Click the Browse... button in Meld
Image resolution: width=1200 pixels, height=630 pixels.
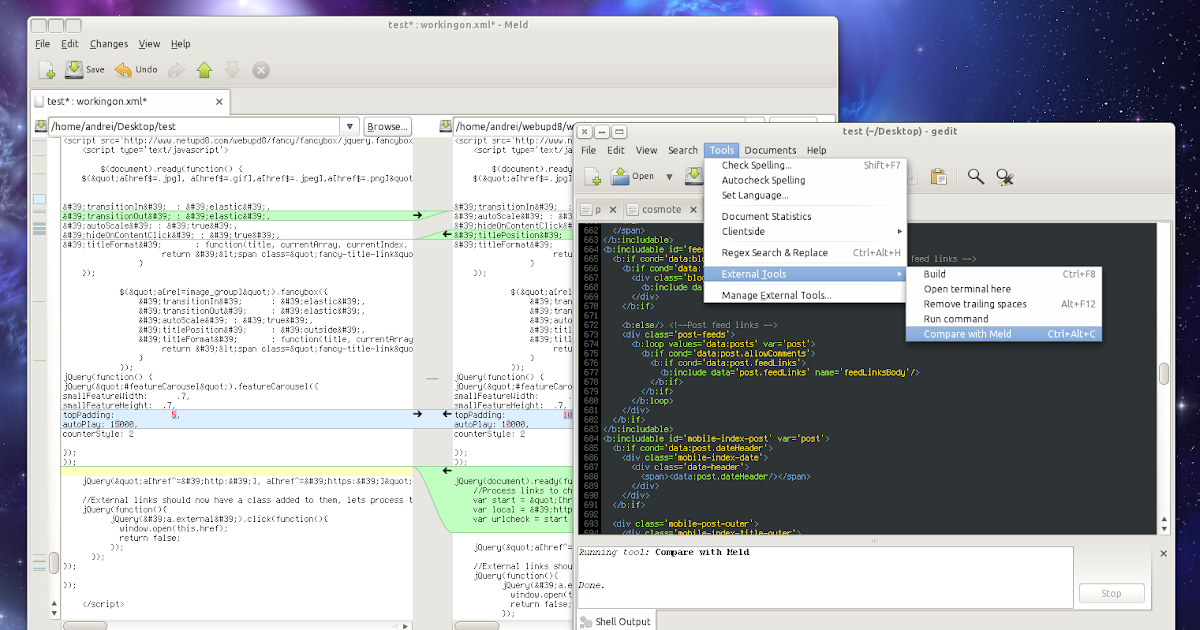pos(388,126)
